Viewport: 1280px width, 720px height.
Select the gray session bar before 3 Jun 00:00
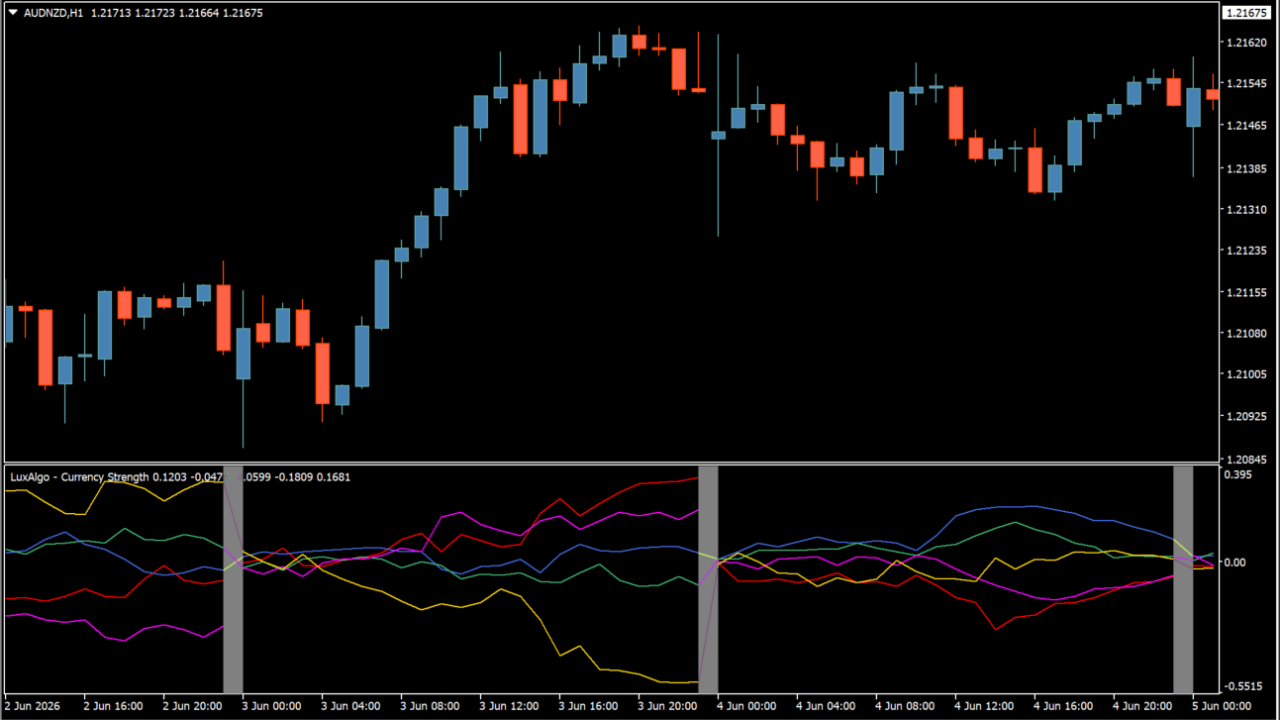click(233, 580)
